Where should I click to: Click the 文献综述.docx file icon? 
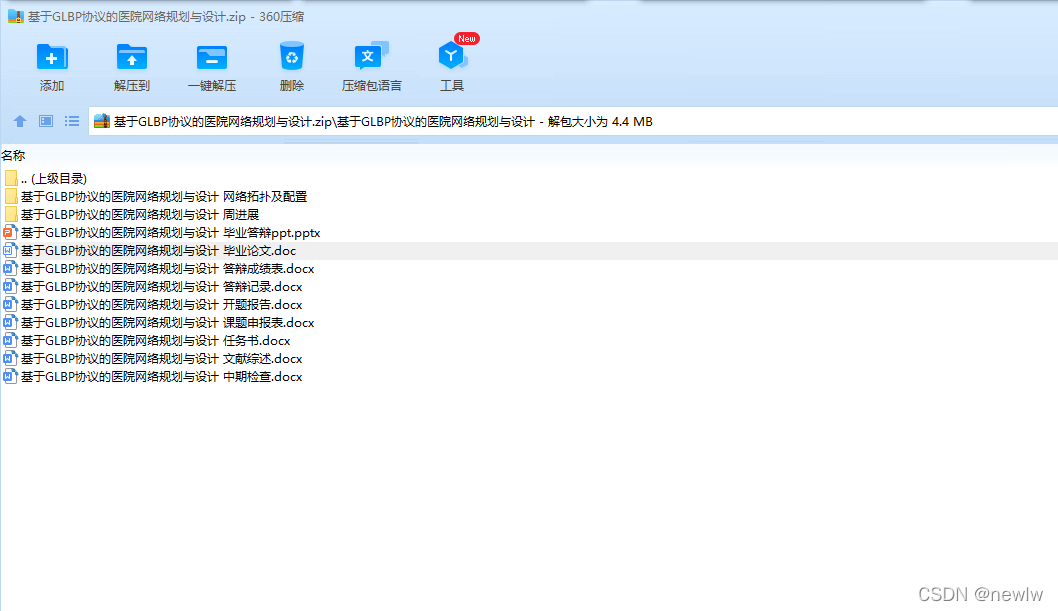[x=9, y=359]
